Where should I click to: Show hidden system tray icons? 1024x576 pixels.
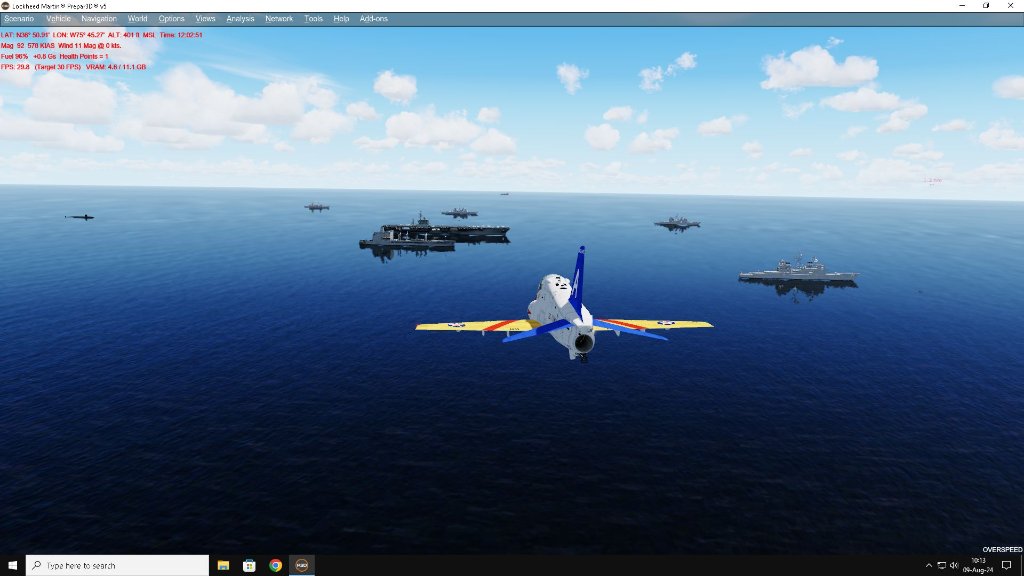(x=929, y=565)
